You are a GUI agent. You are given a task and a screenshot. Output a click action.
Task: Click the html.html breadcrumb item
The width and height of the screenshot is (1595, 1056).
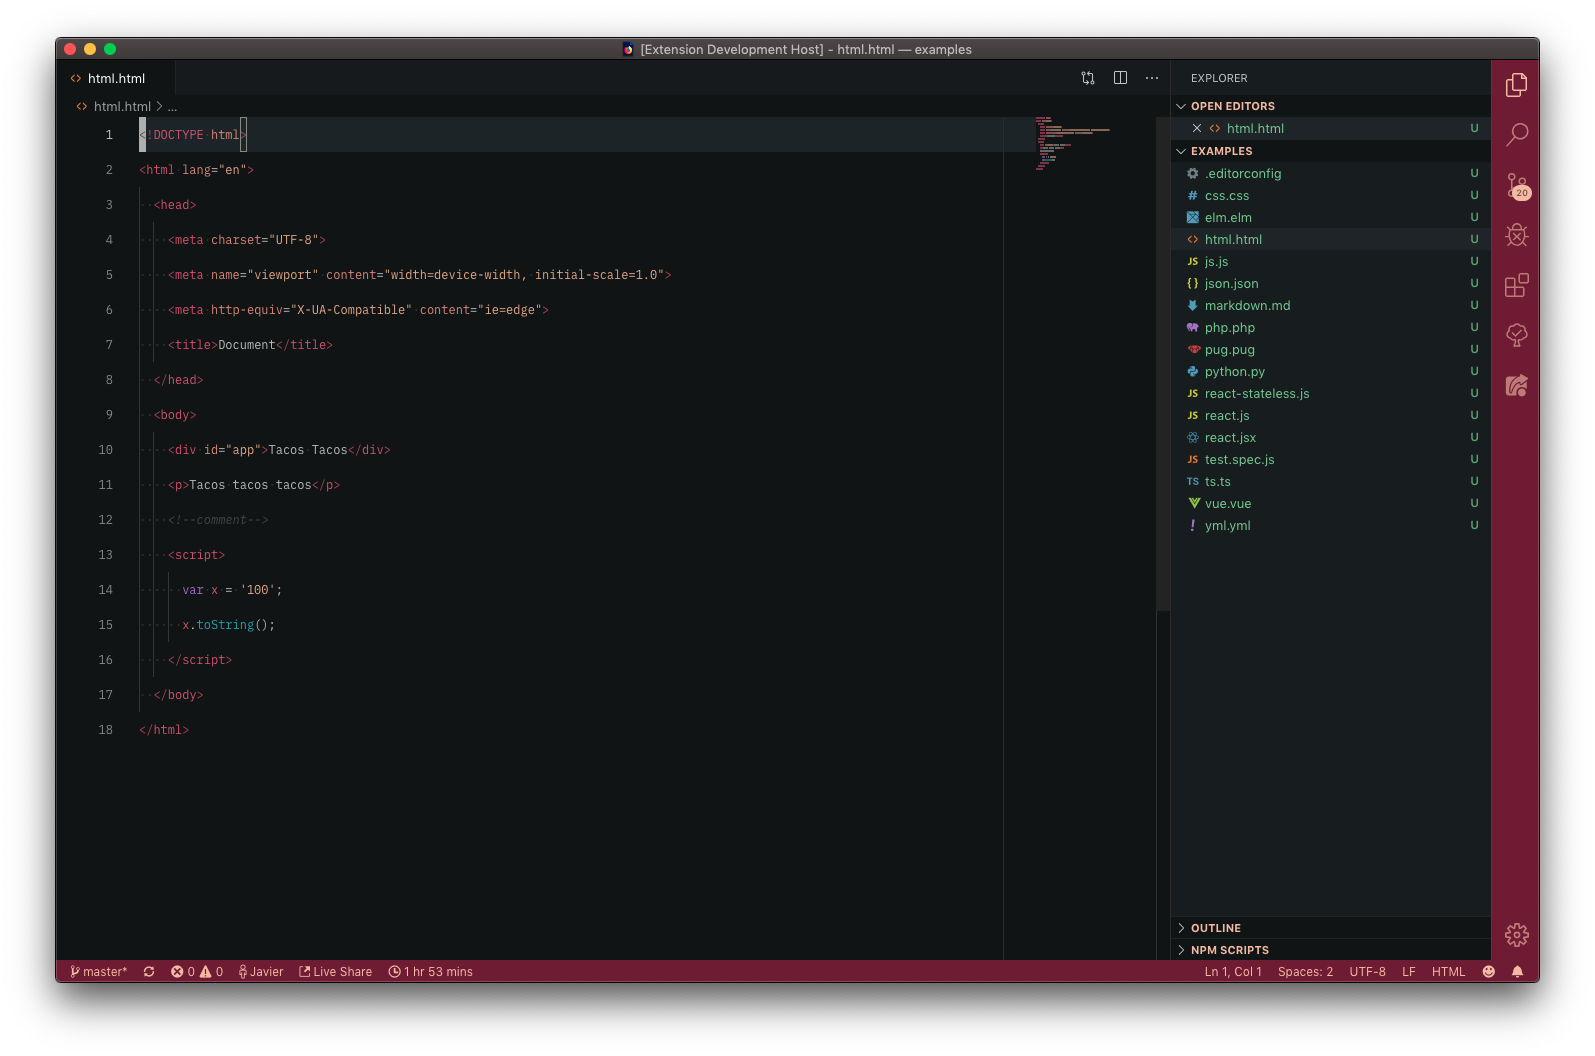click(121, 106)
